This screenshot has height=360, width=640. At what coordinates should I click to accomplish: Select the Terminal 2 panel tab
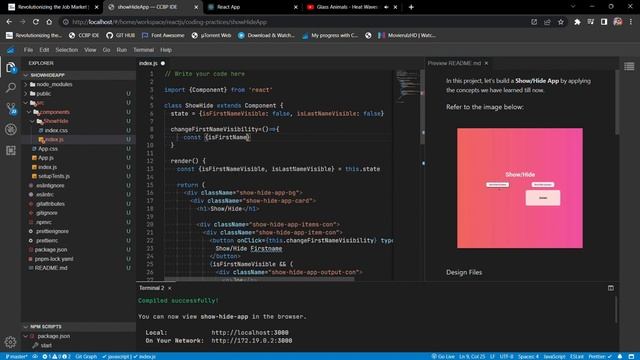[x=151, y=288]
